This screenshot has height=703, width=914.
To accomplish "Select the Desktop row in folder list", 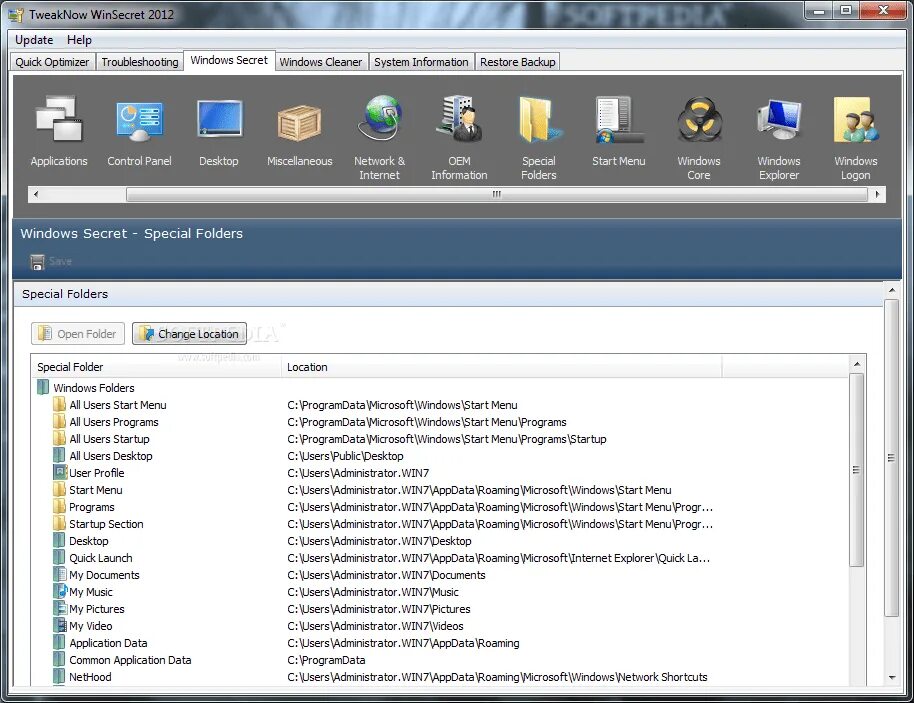I will [440, 540].
